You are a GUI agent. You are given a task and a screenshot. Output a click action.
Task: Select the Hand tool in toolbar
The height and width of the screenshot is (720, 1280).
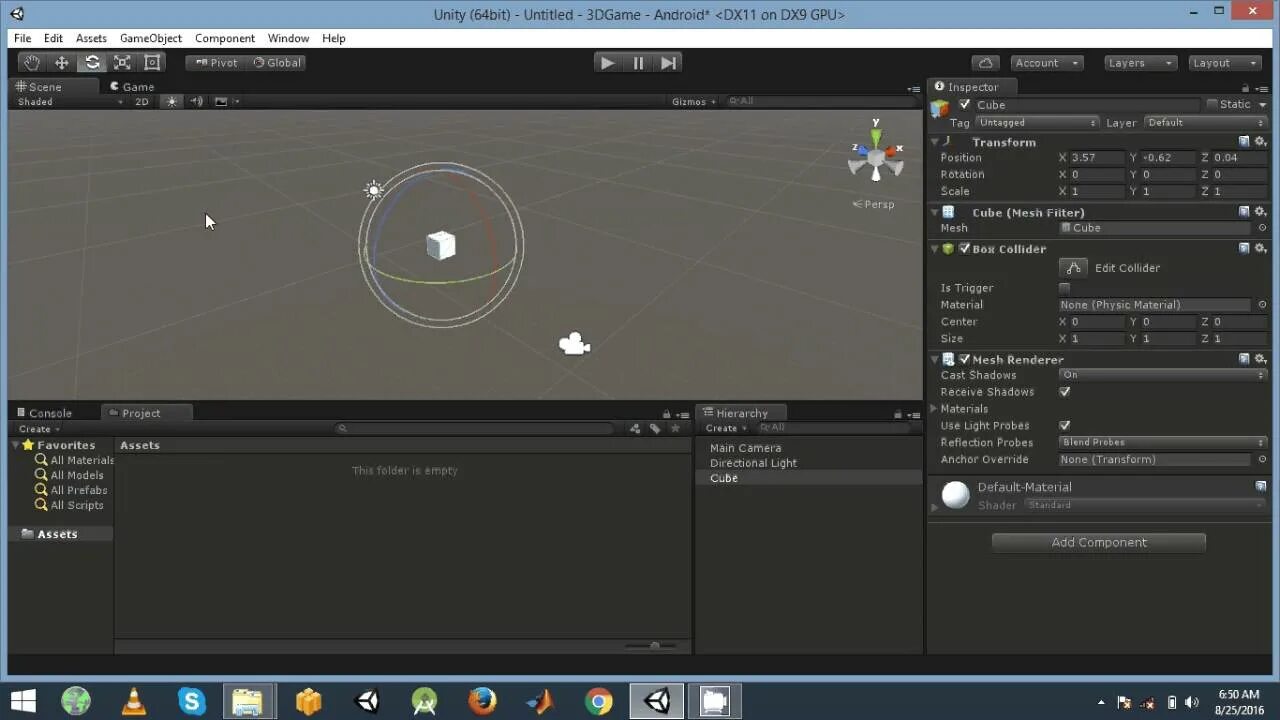click(31, 62)
